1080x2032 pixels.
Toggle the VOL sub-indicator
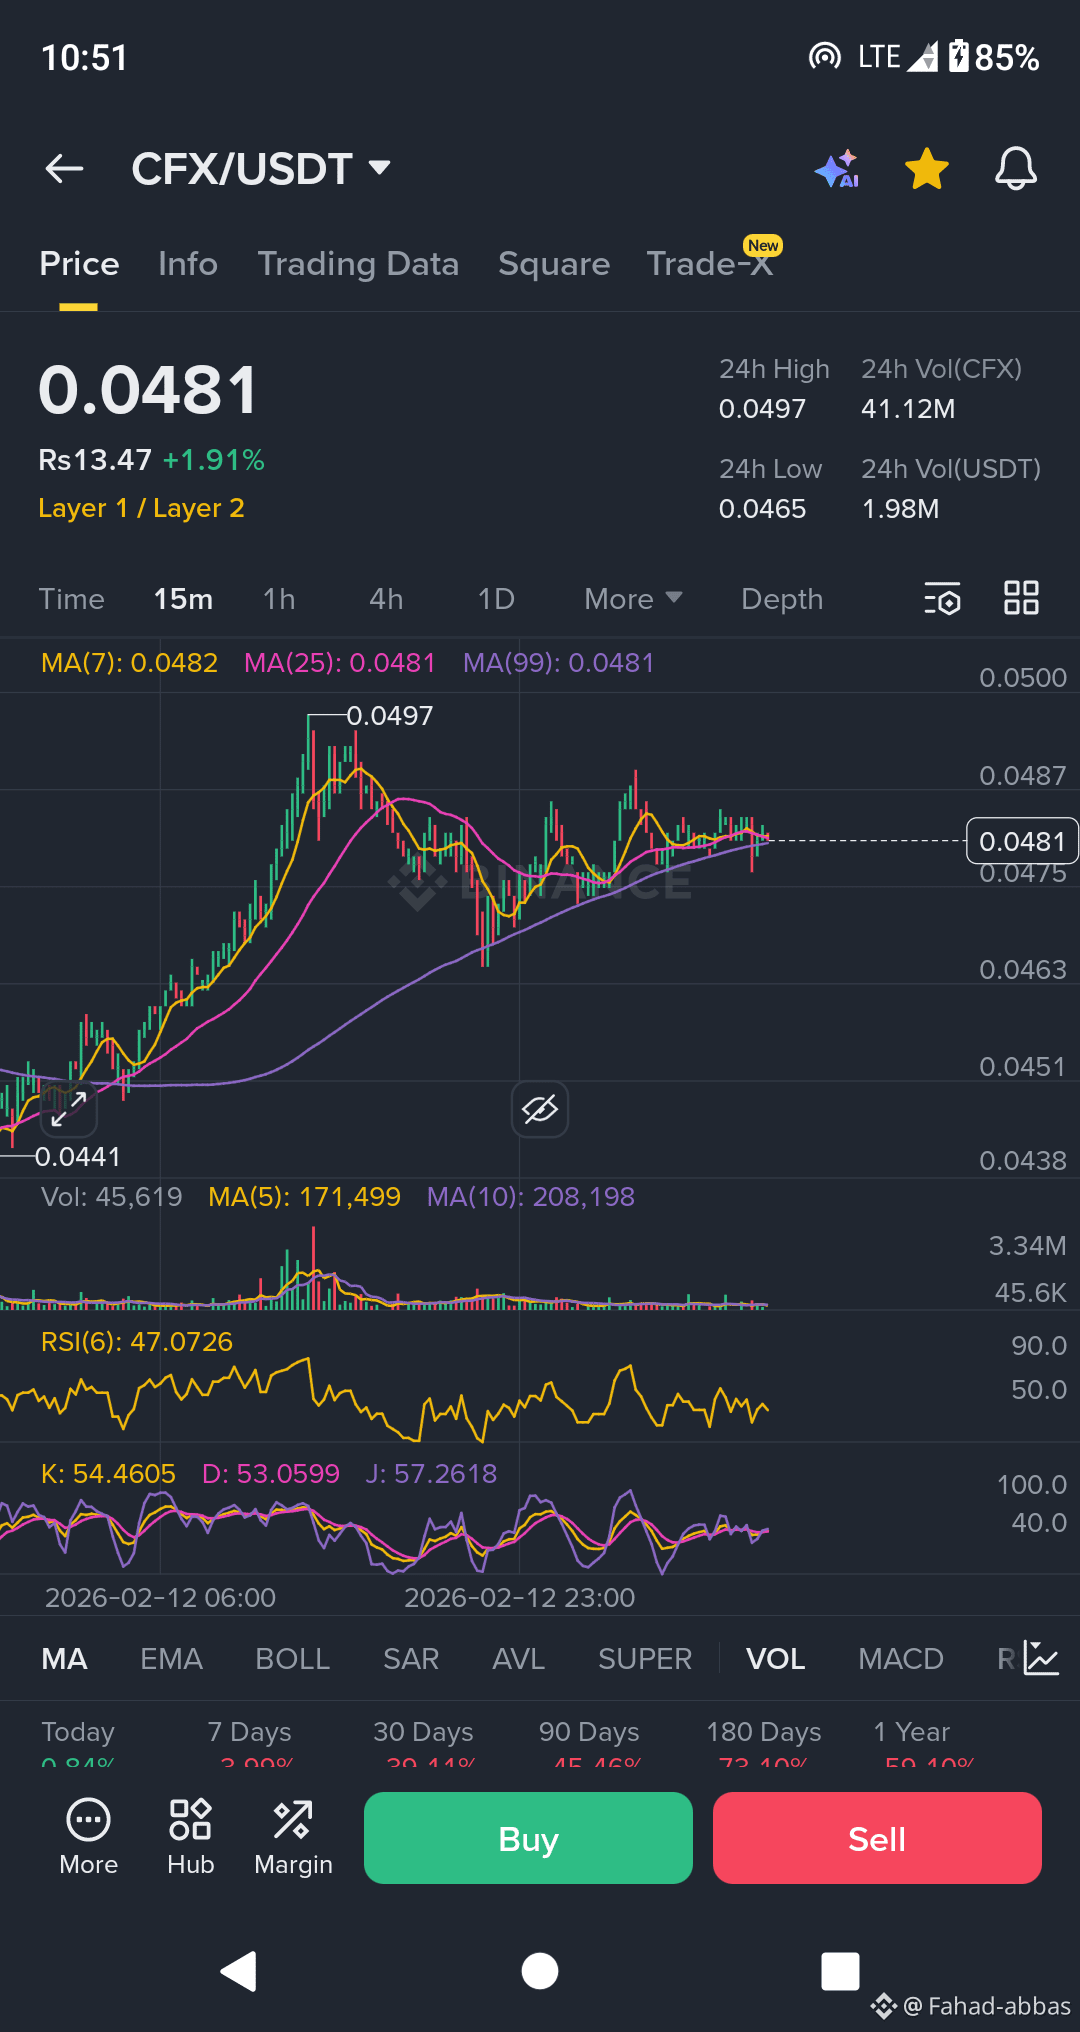[x=775, y=1659]
